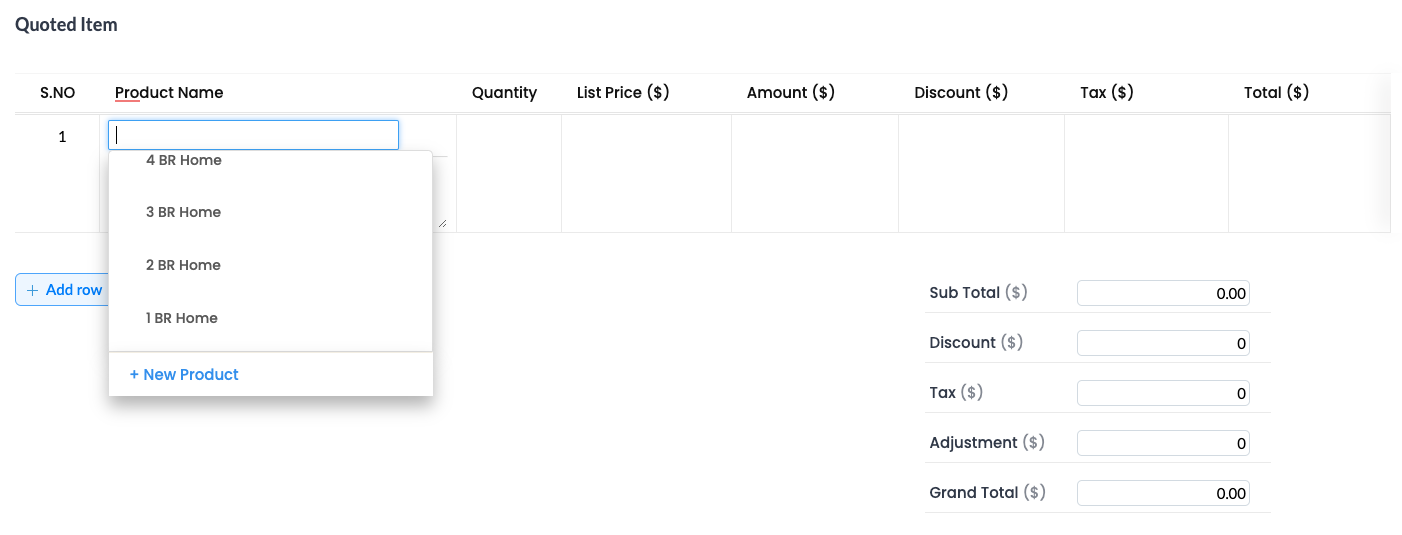This screenshot has width=1402, height=535.
Task: Click the + New Product link
Action: pos(184,375)
